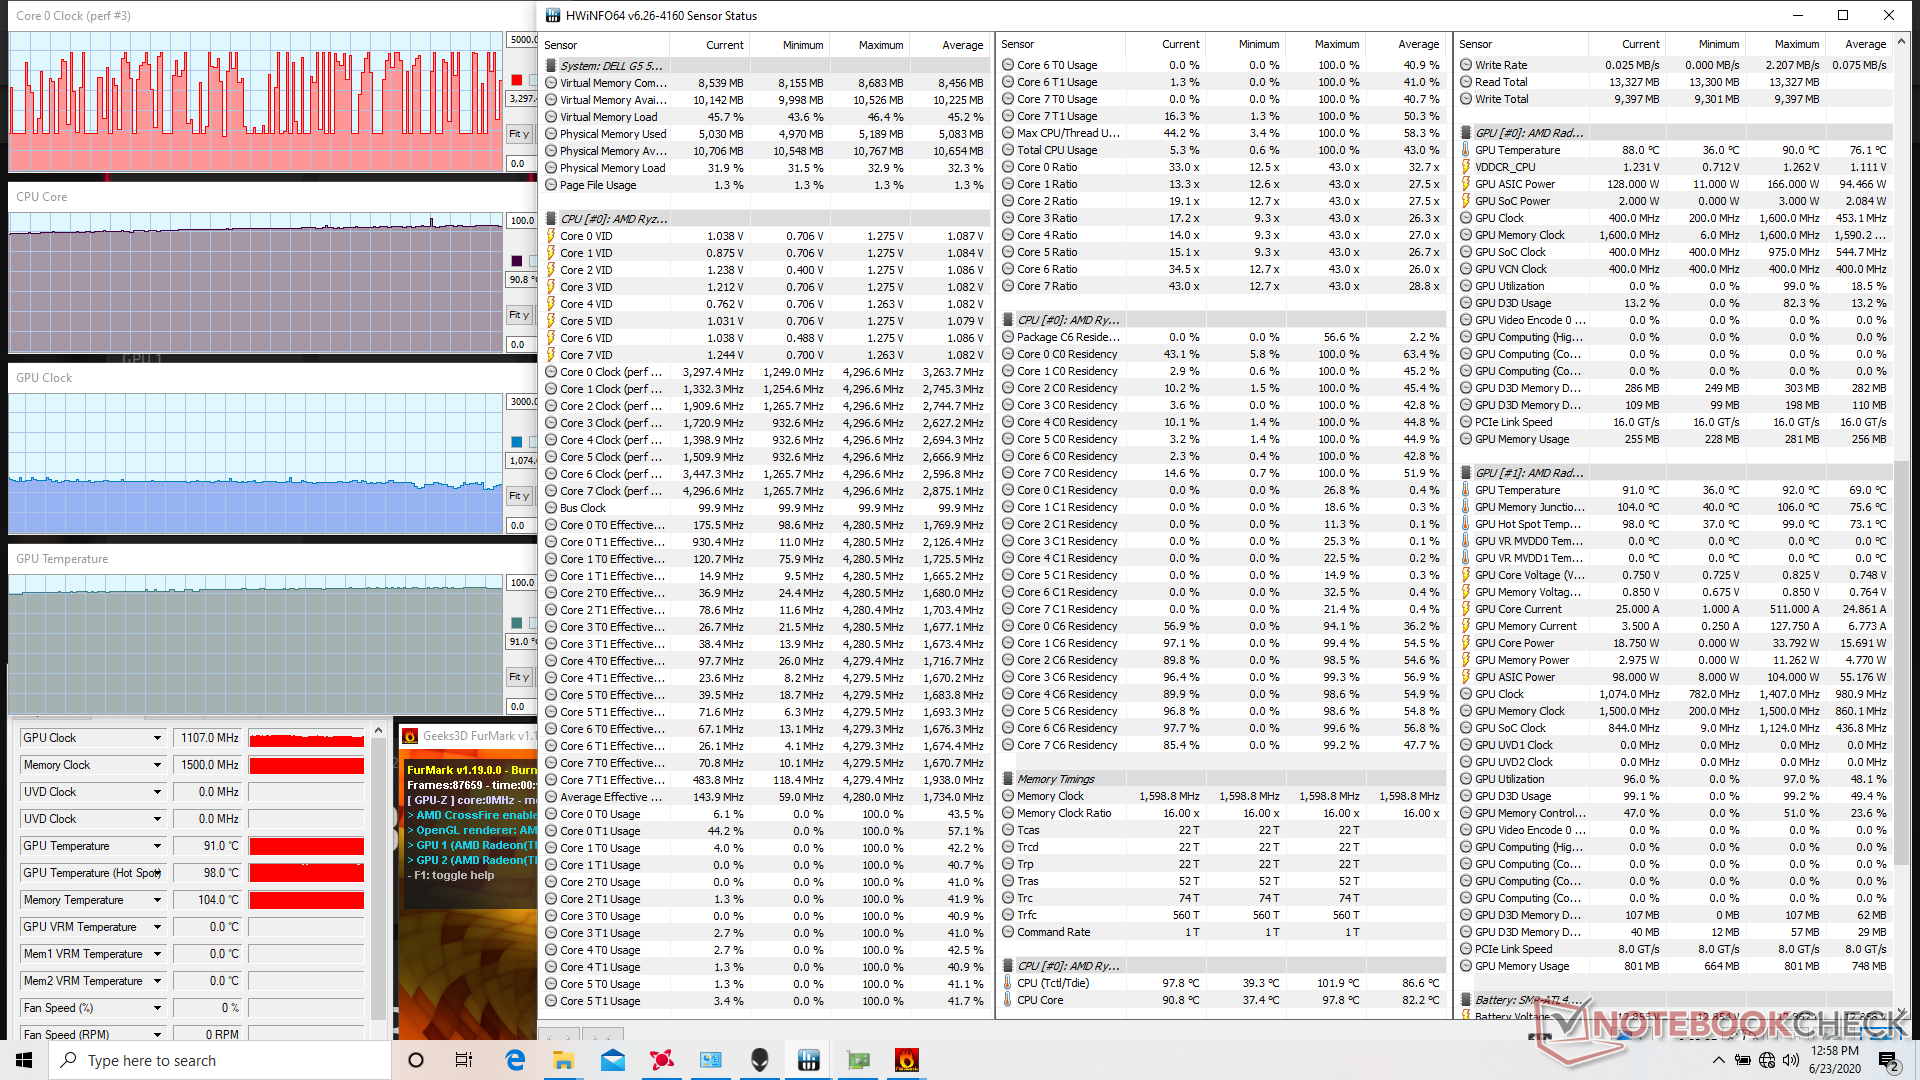Open File Explorer from the taskbar
This screenshot has height=1080, width=1920.
click(x=564, y=1060)
